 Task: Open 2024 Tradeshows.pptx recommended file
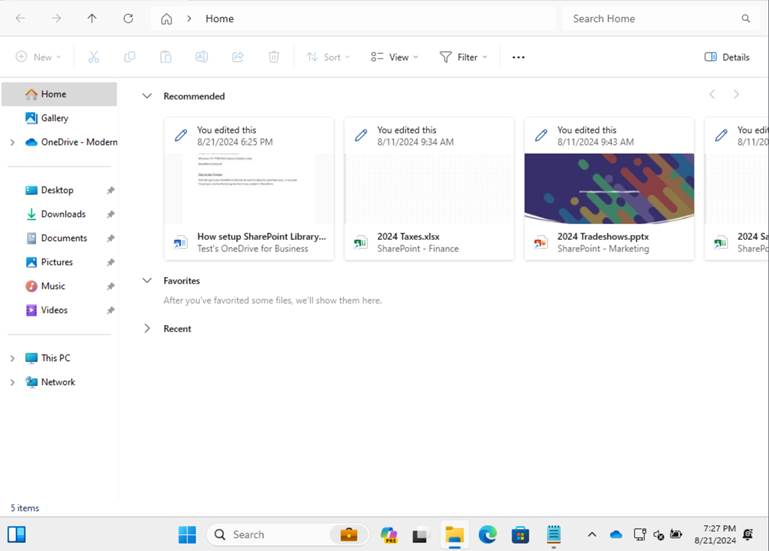[x=608, y=189]
